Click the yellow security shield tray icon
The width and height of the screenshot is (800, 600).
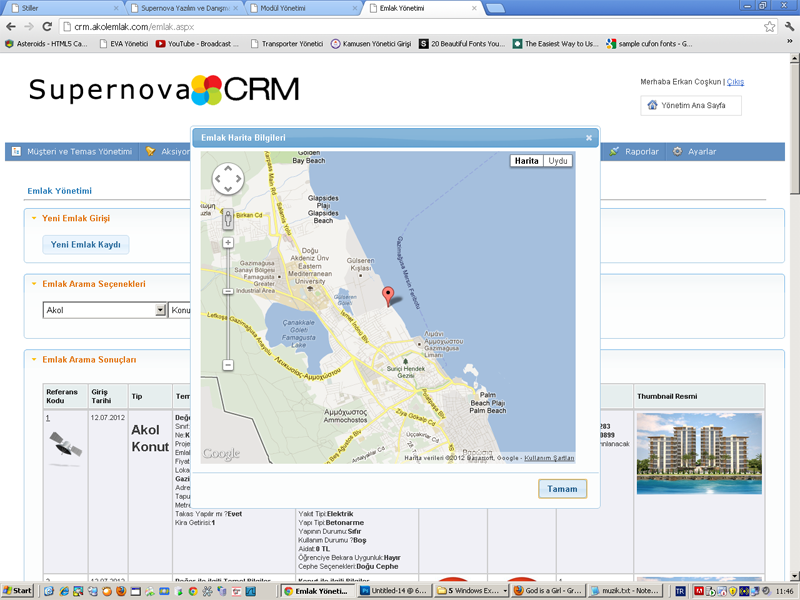[733, 591]
